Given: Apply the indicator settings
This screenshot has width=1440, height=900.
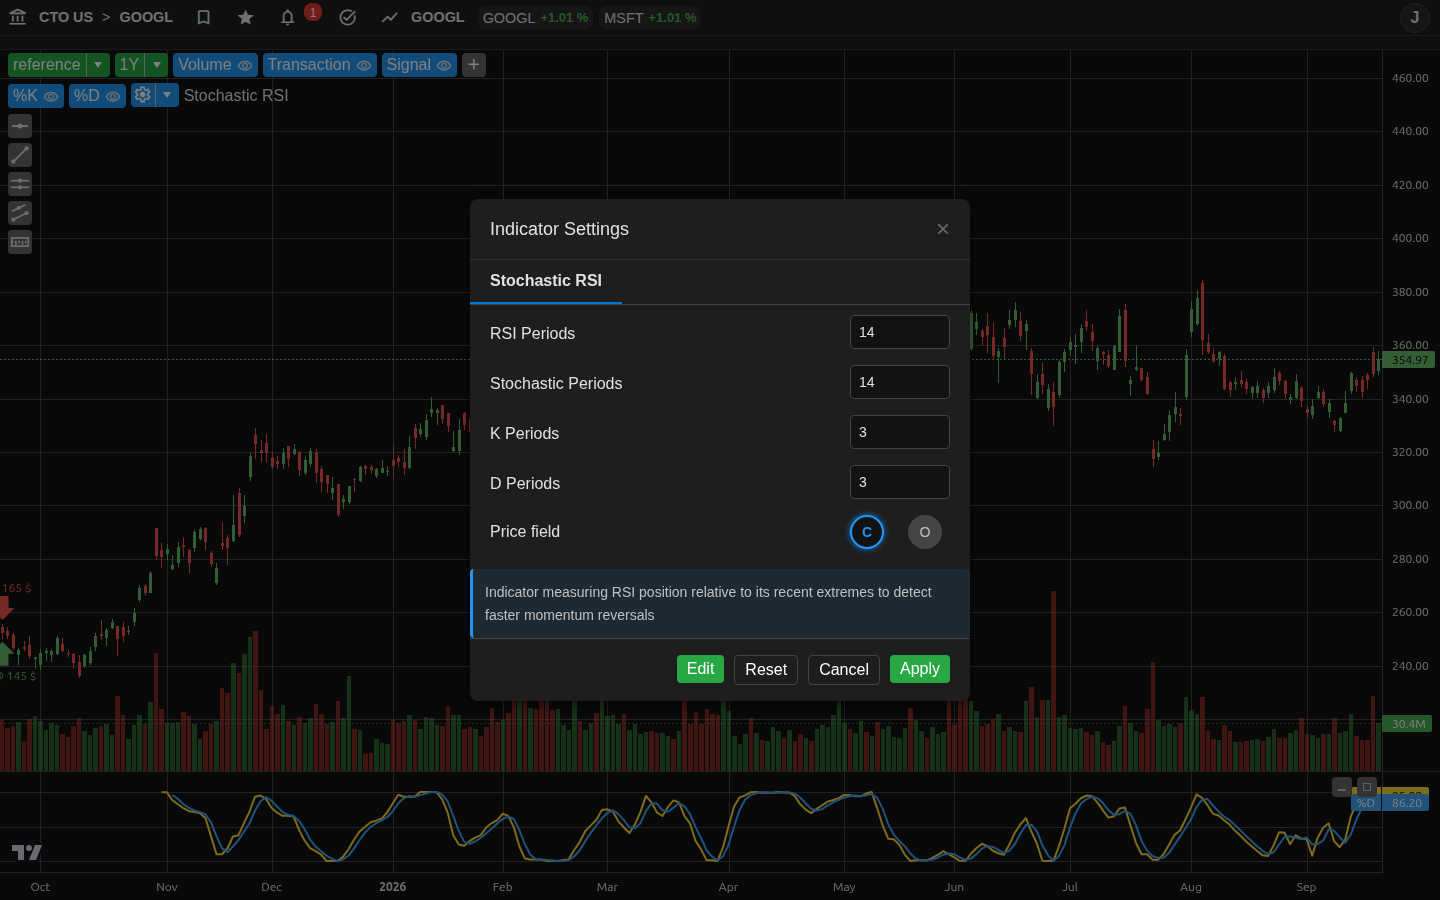Looking at the screenshot, I should (920, 669).
